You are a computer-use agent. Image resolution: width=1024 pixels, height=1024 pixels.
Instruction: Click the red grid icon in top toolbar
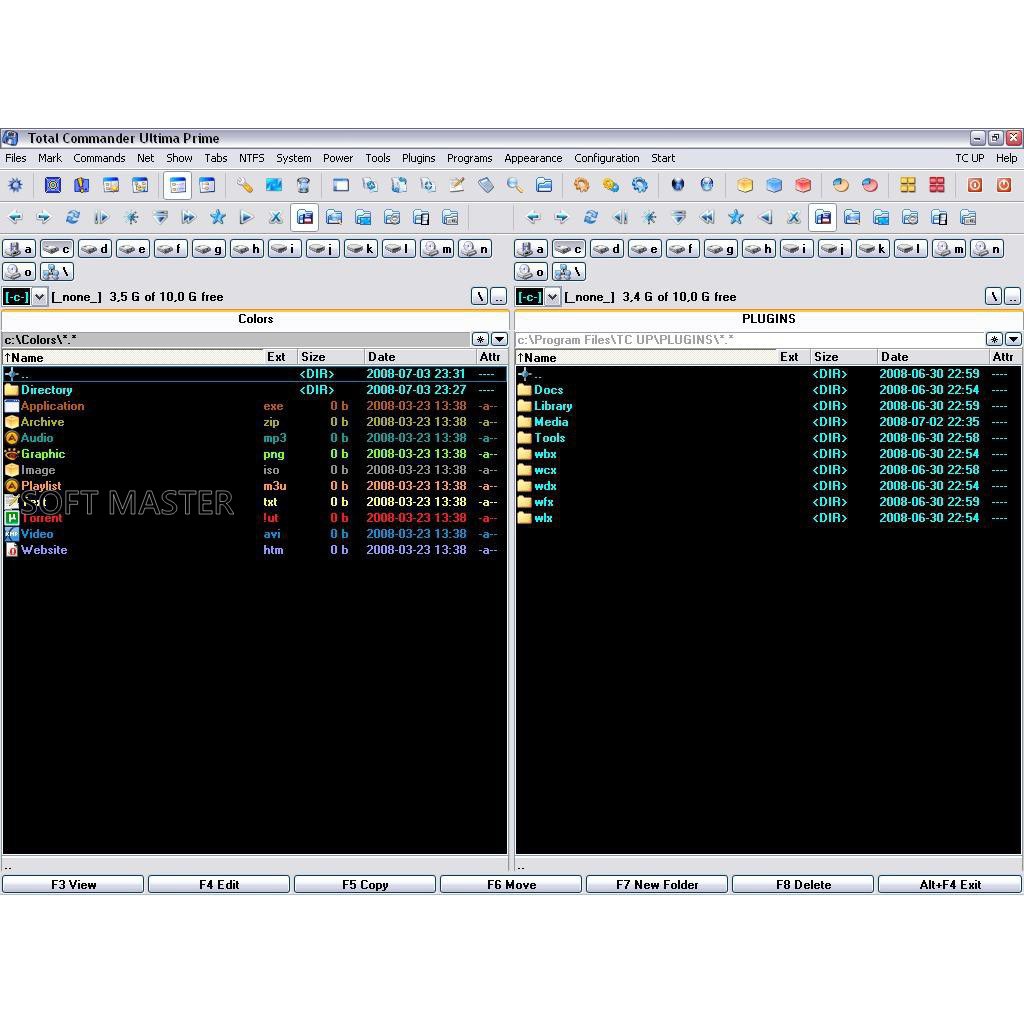tap(937, 185)
